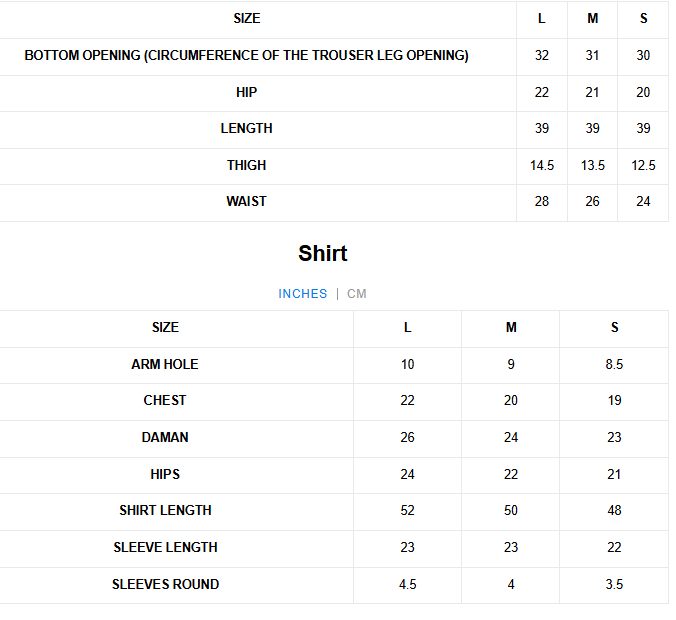676x620 pixels.
Task: Select INCHES unit for shirt sizes
Action: tap(303, 294)
